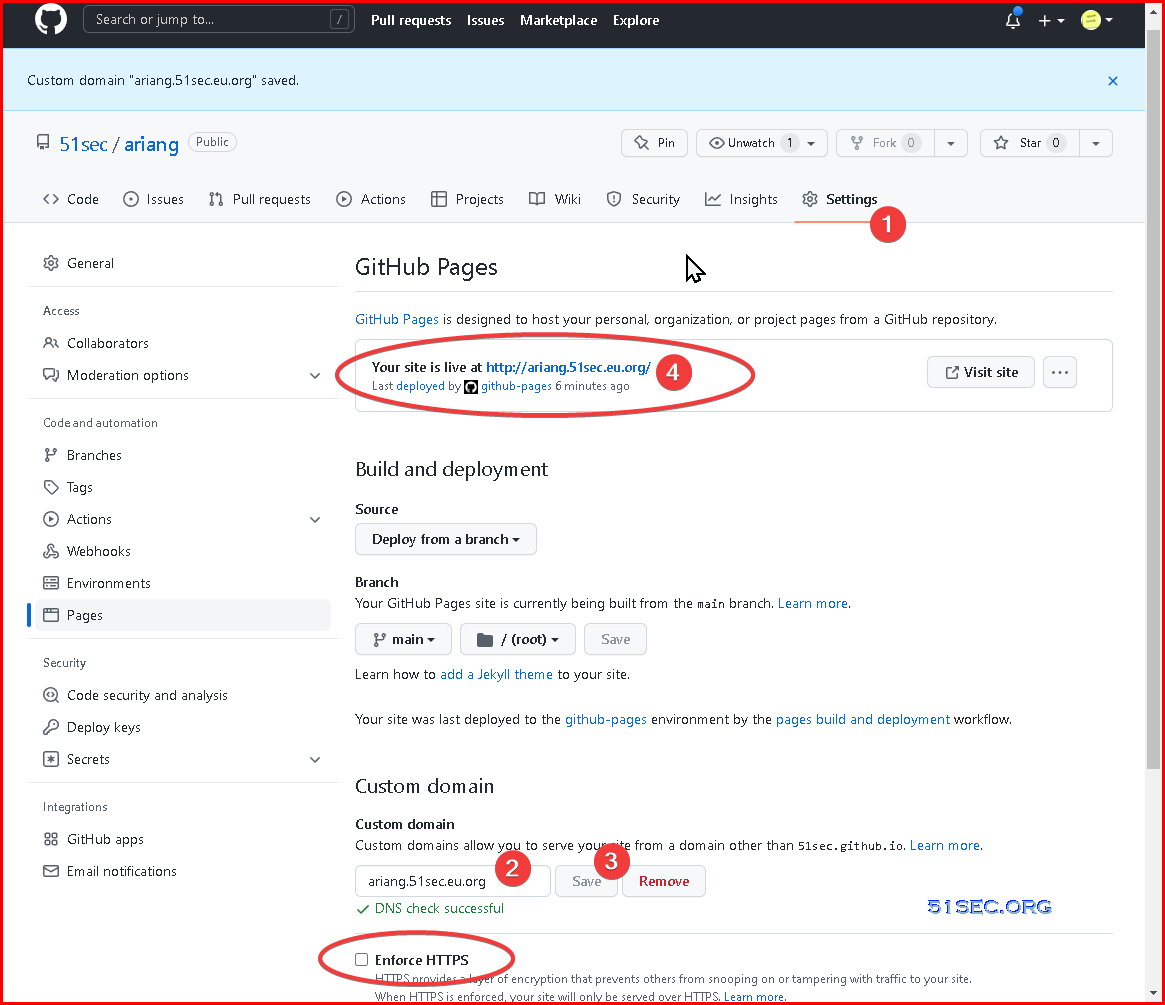The image size is (1165, 1005).
Task: Click Learn more about custom domains
Action: click(x=945, y=845)
